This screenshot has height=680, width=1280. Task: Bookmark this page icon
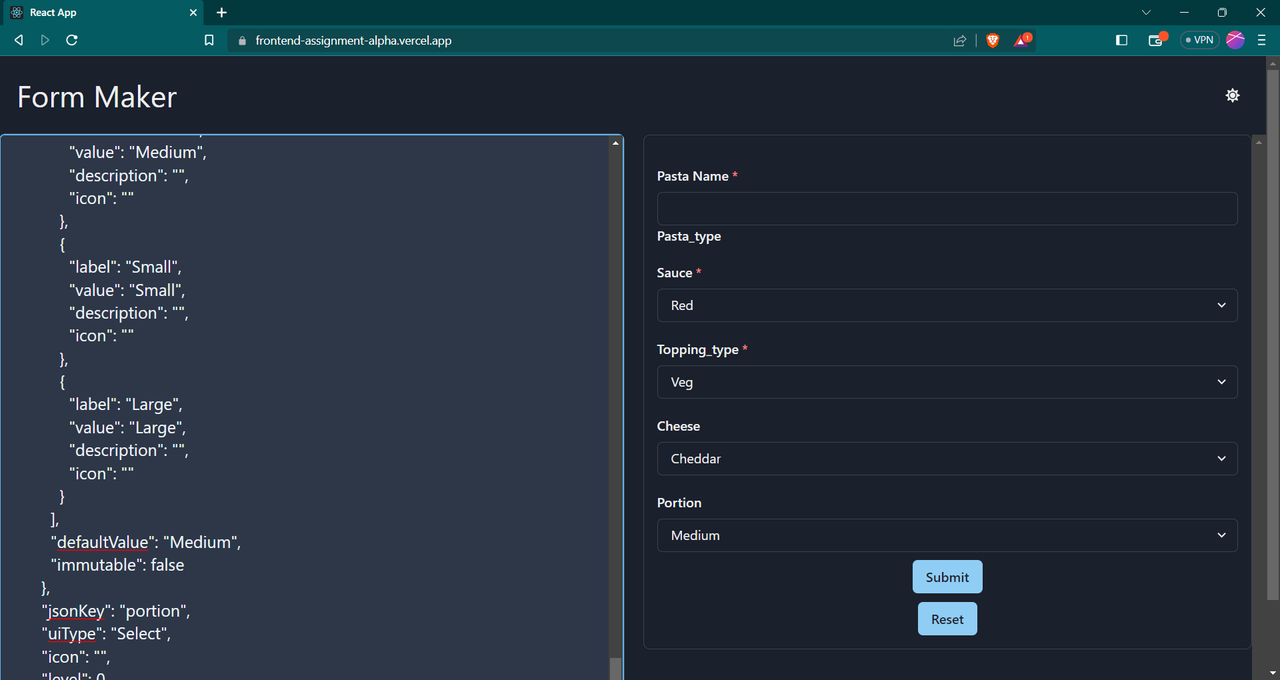tap(209, 41)
